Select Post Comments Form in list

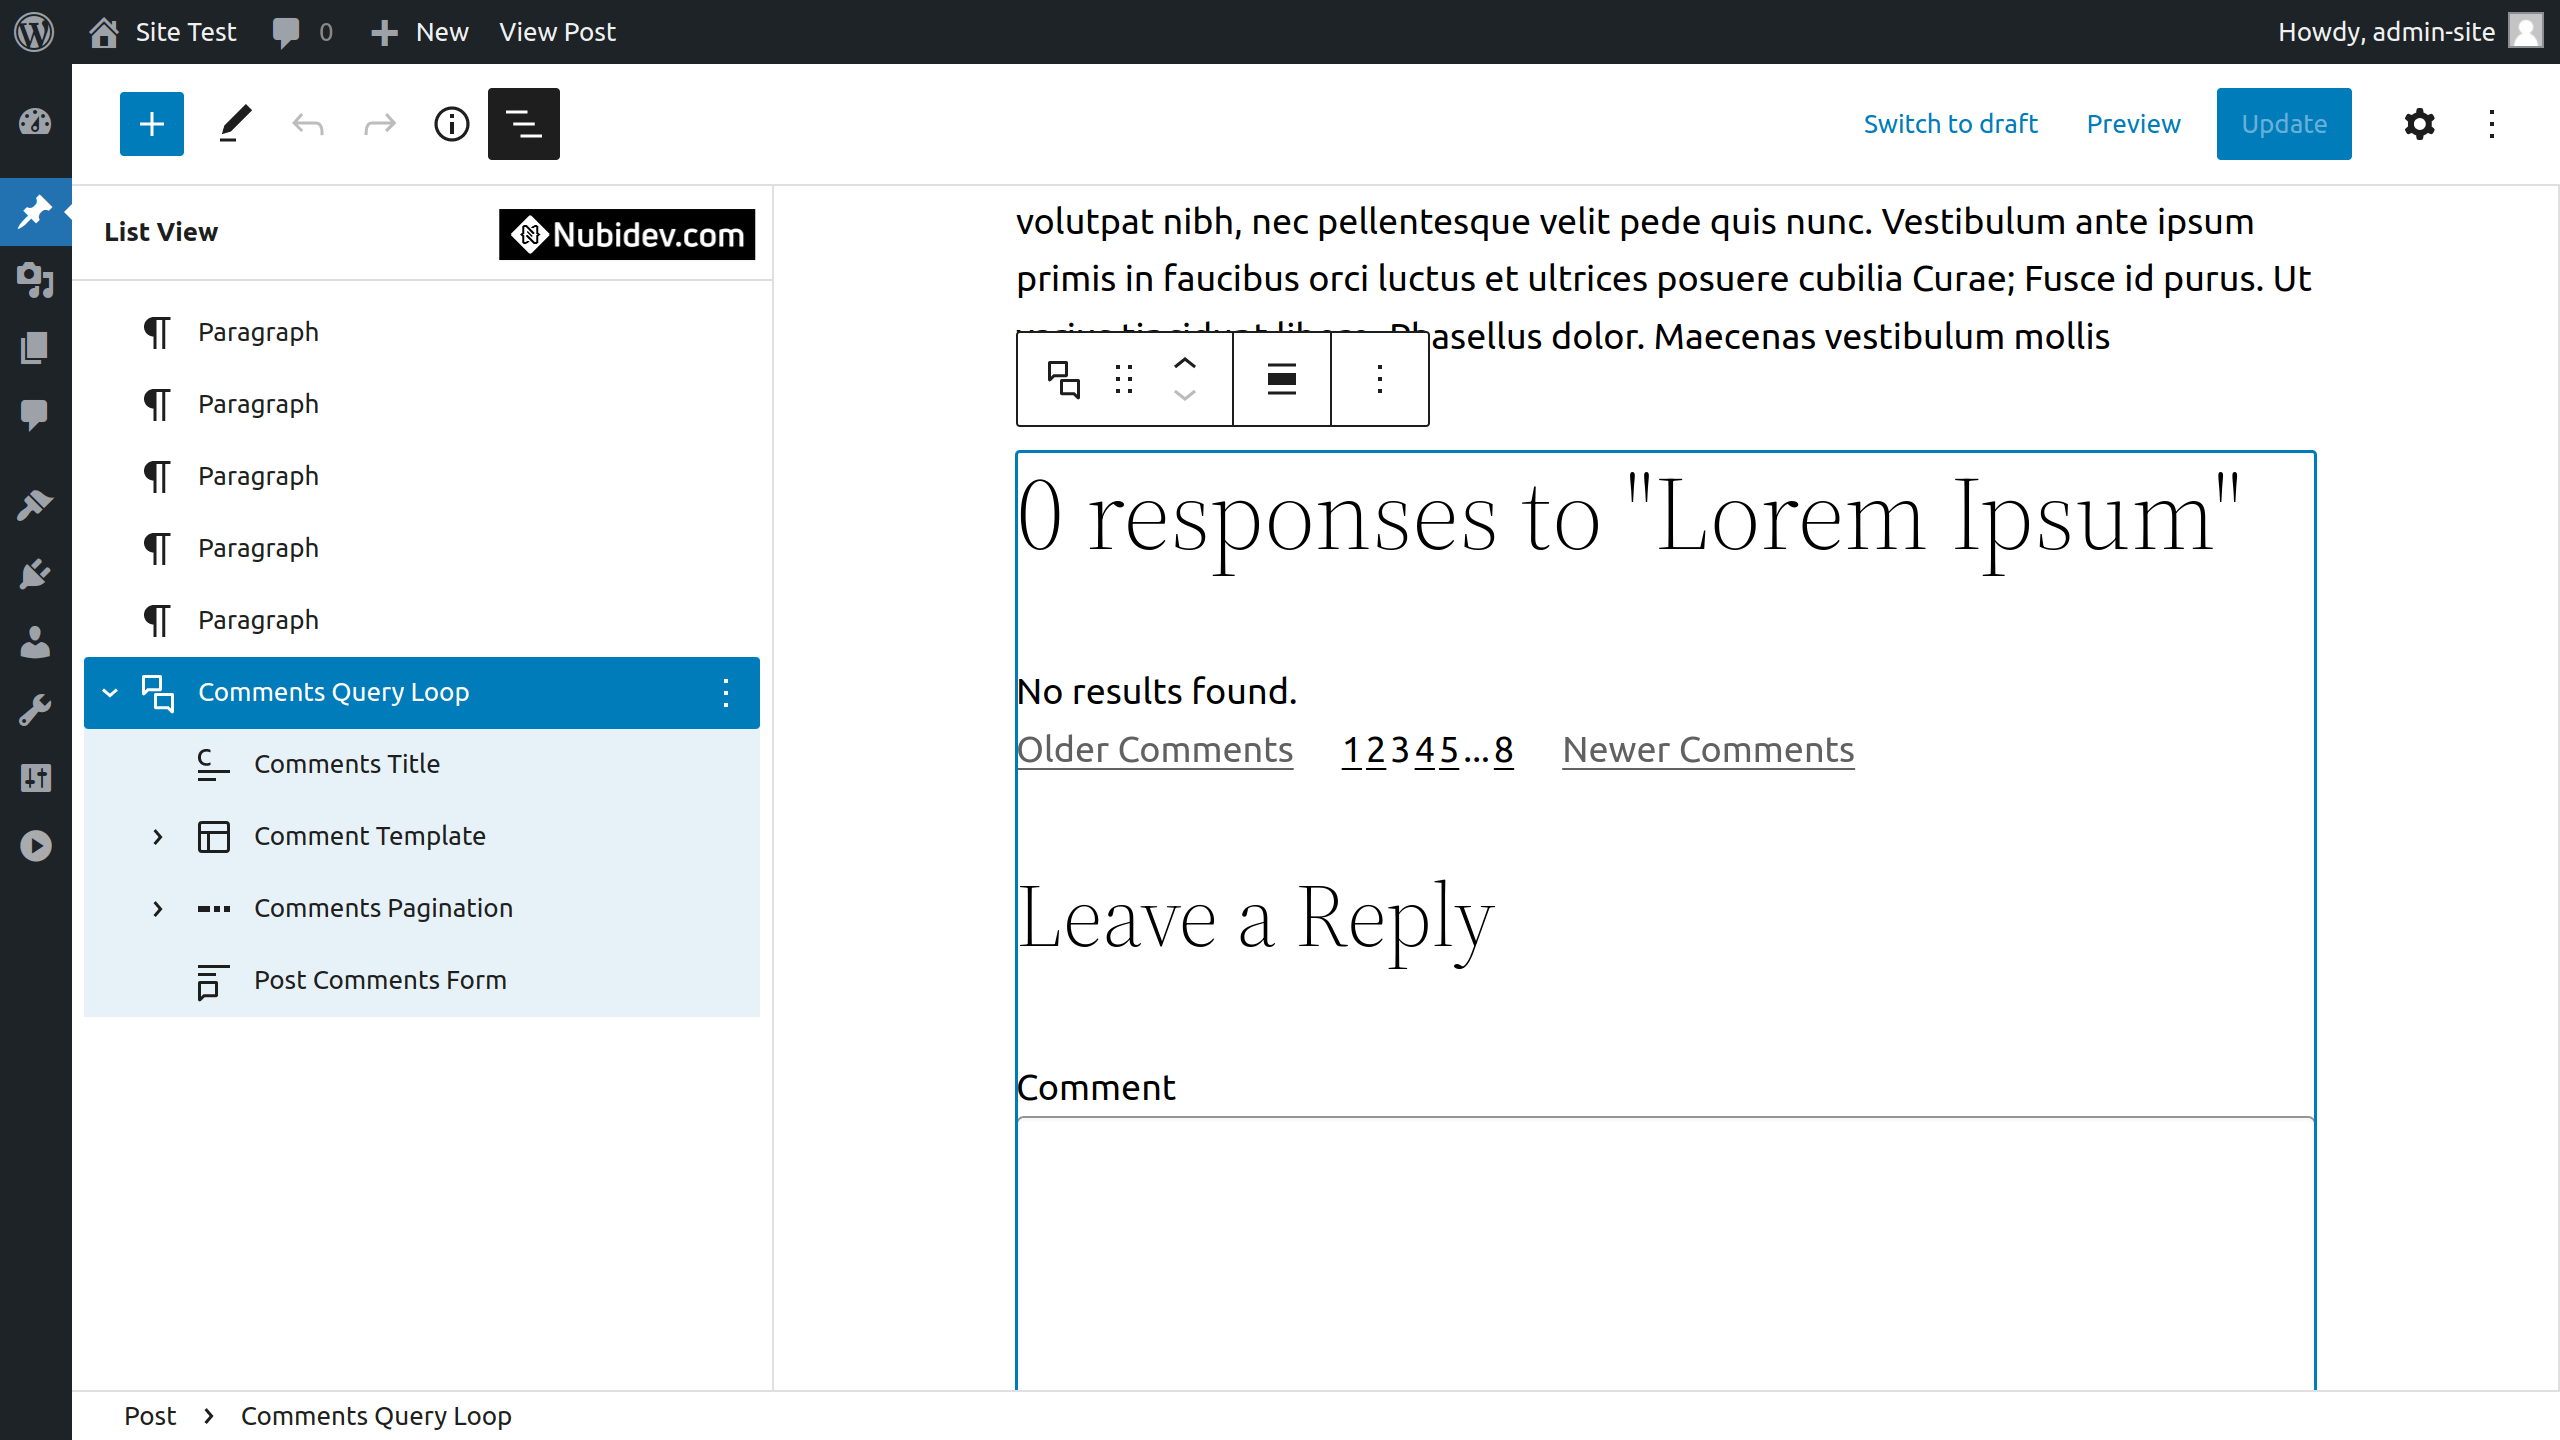click(380, 980)
